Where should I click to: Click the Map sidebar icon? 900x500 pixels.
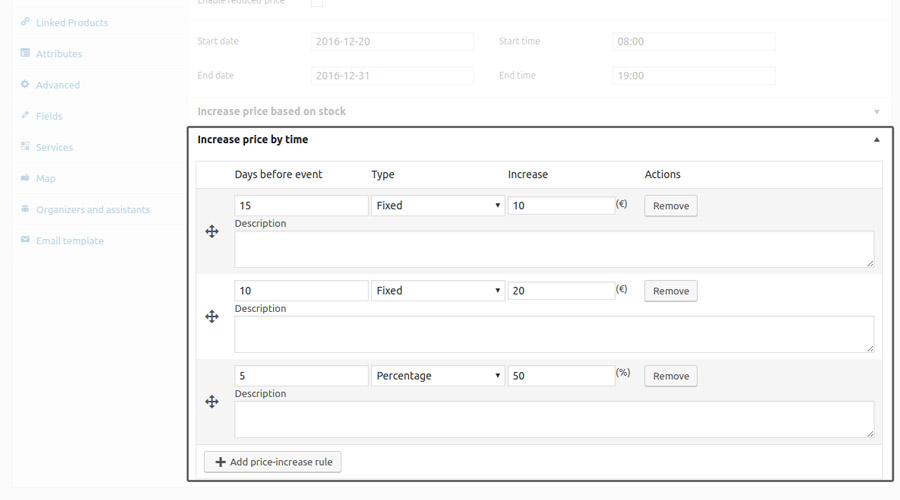click(x=25, y=178)
